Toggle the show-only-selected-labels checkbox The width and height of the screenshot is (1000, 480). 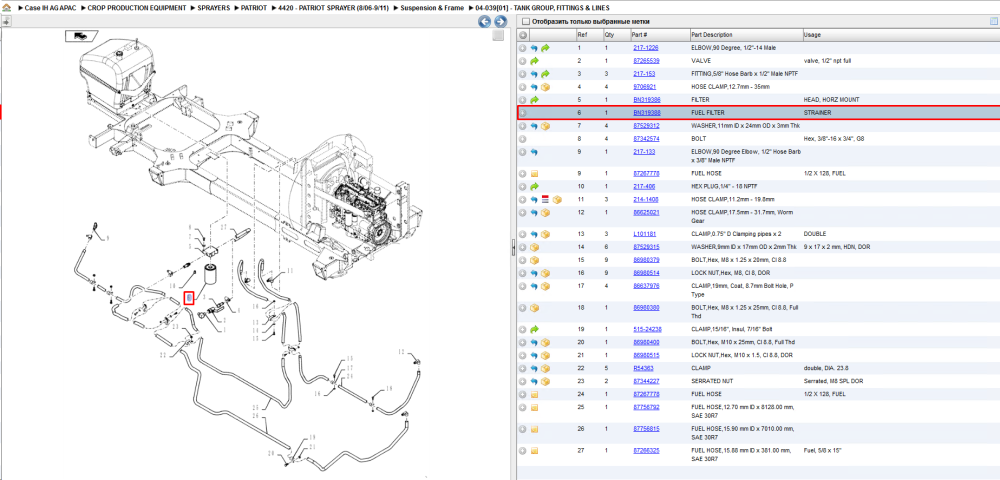(x=525, y=22)
